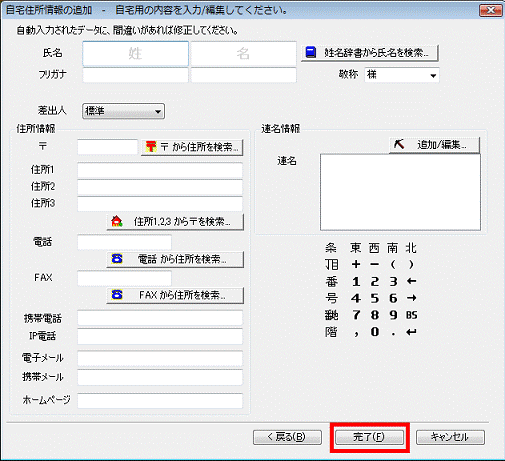Click the 2 key on the keypad
Screen dimensions: 505x461
(375, 282)
